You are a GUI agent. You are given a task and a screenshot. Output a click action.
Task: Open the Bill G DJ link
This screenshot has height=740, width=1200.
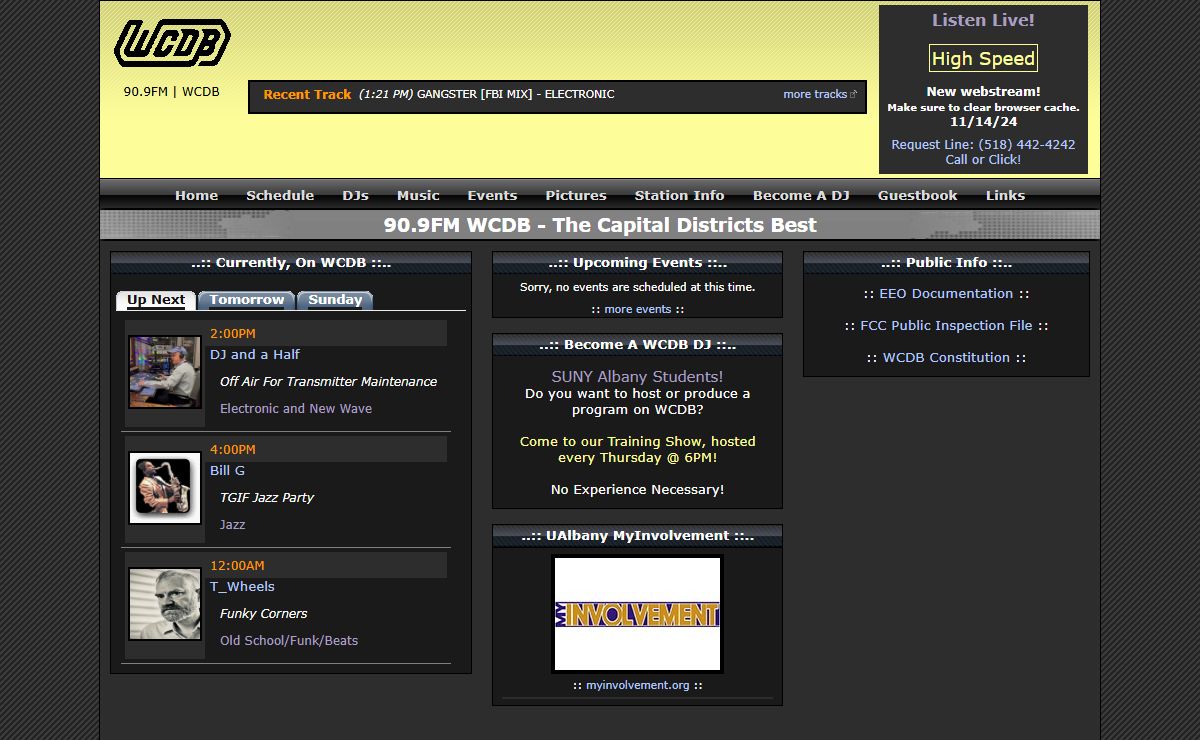point(227,470)
